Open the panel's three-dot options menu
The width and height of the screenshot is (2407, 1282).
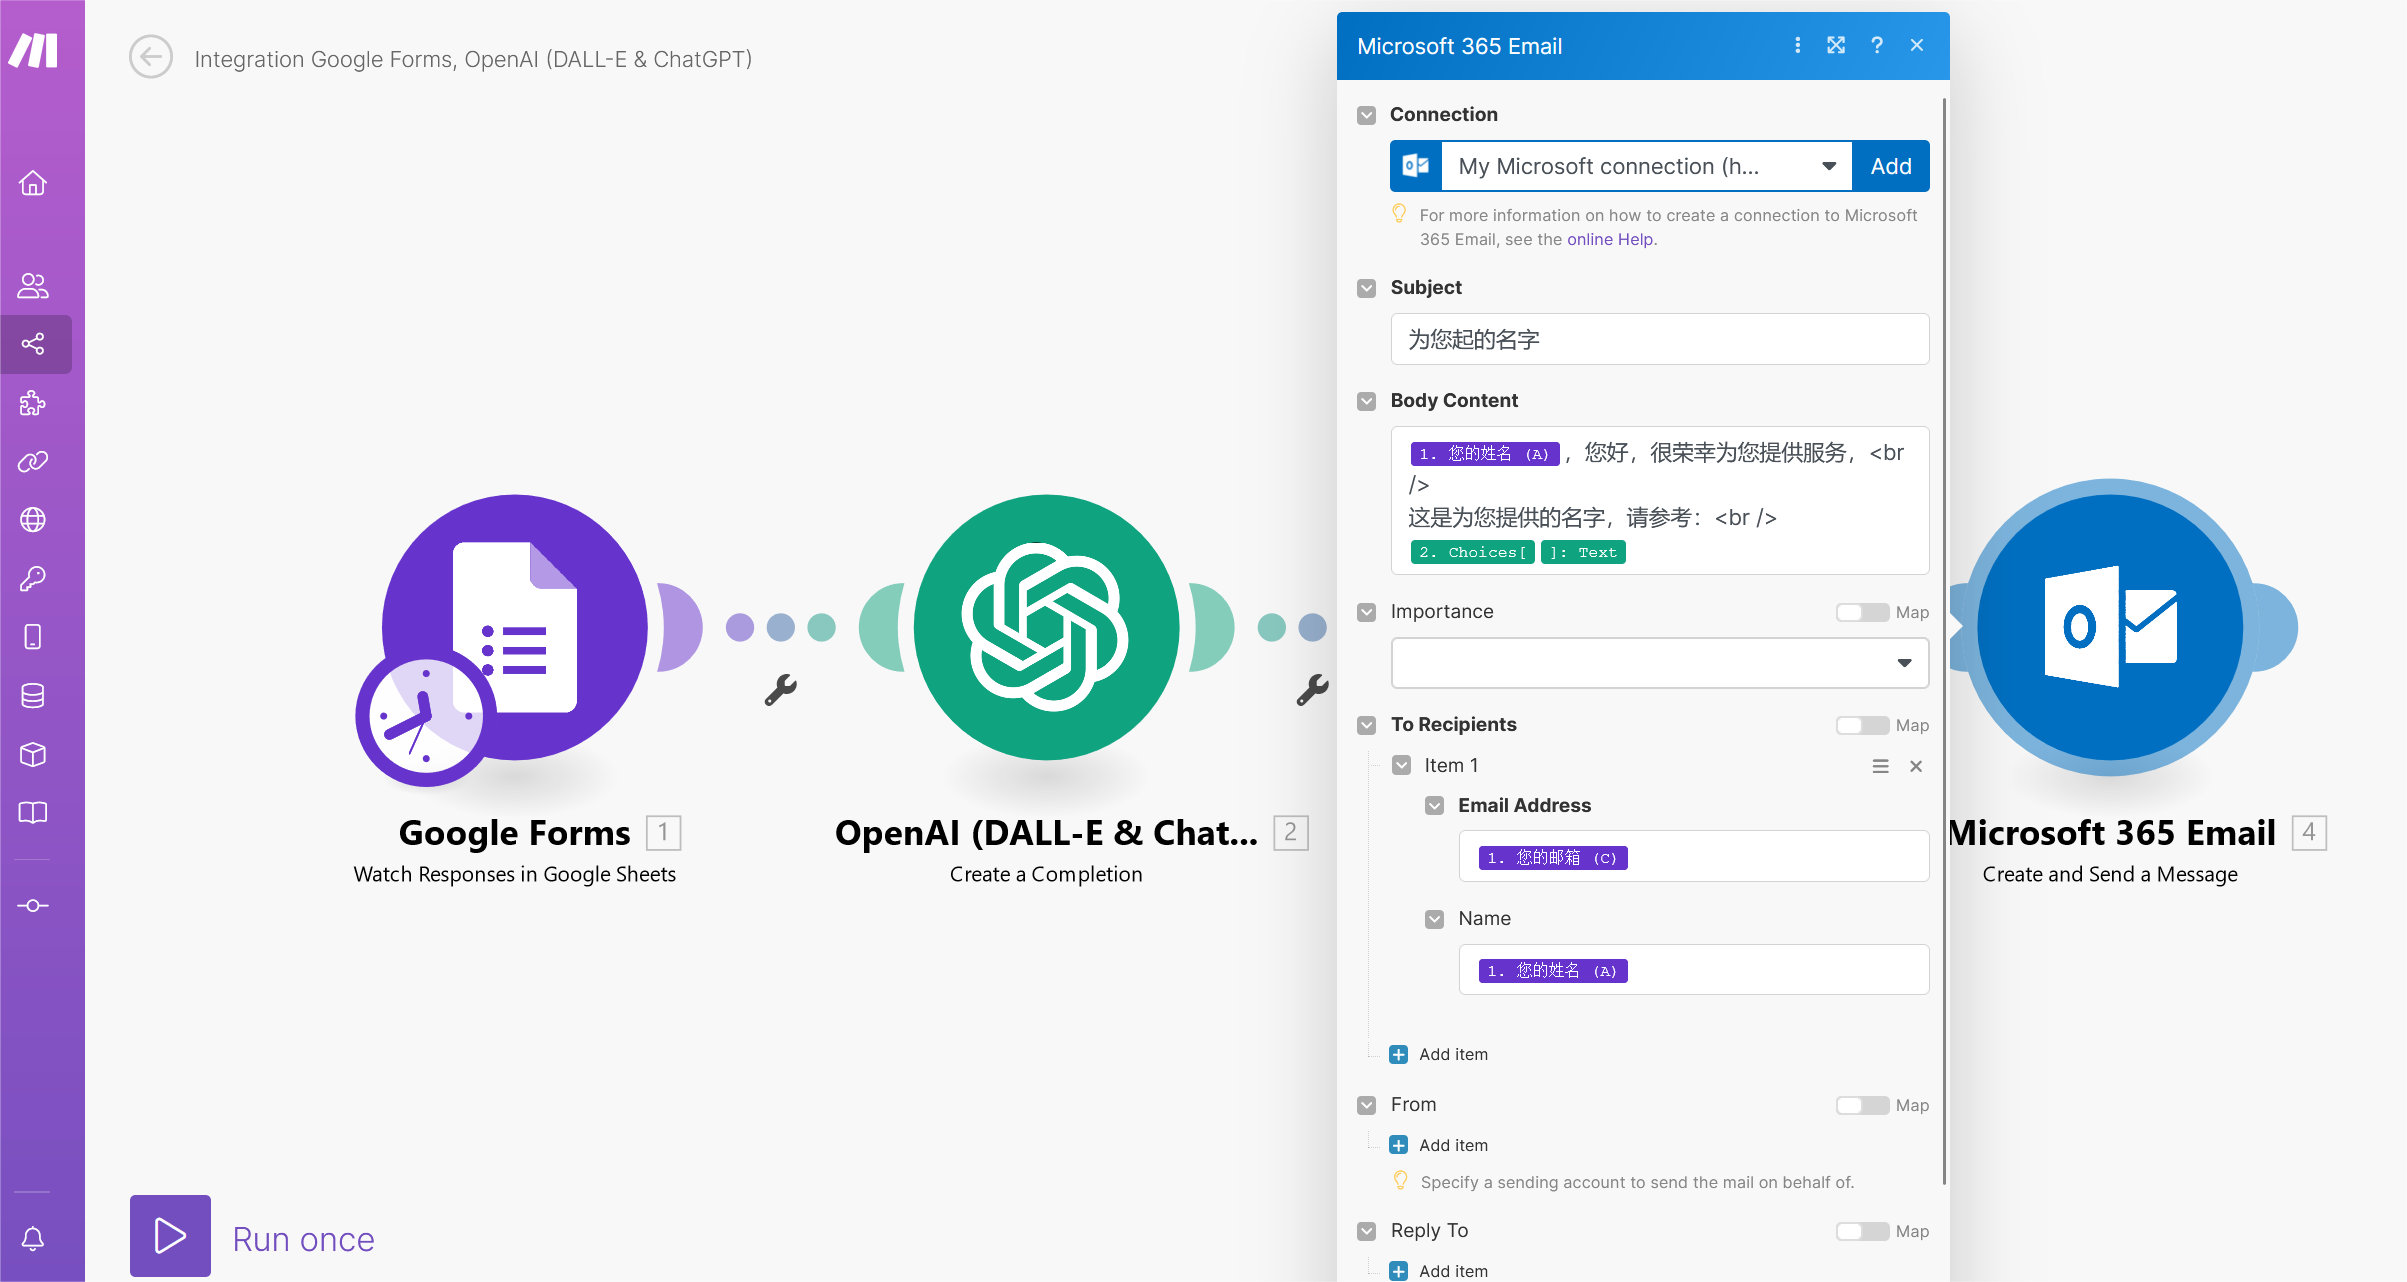coord(1797,46)
